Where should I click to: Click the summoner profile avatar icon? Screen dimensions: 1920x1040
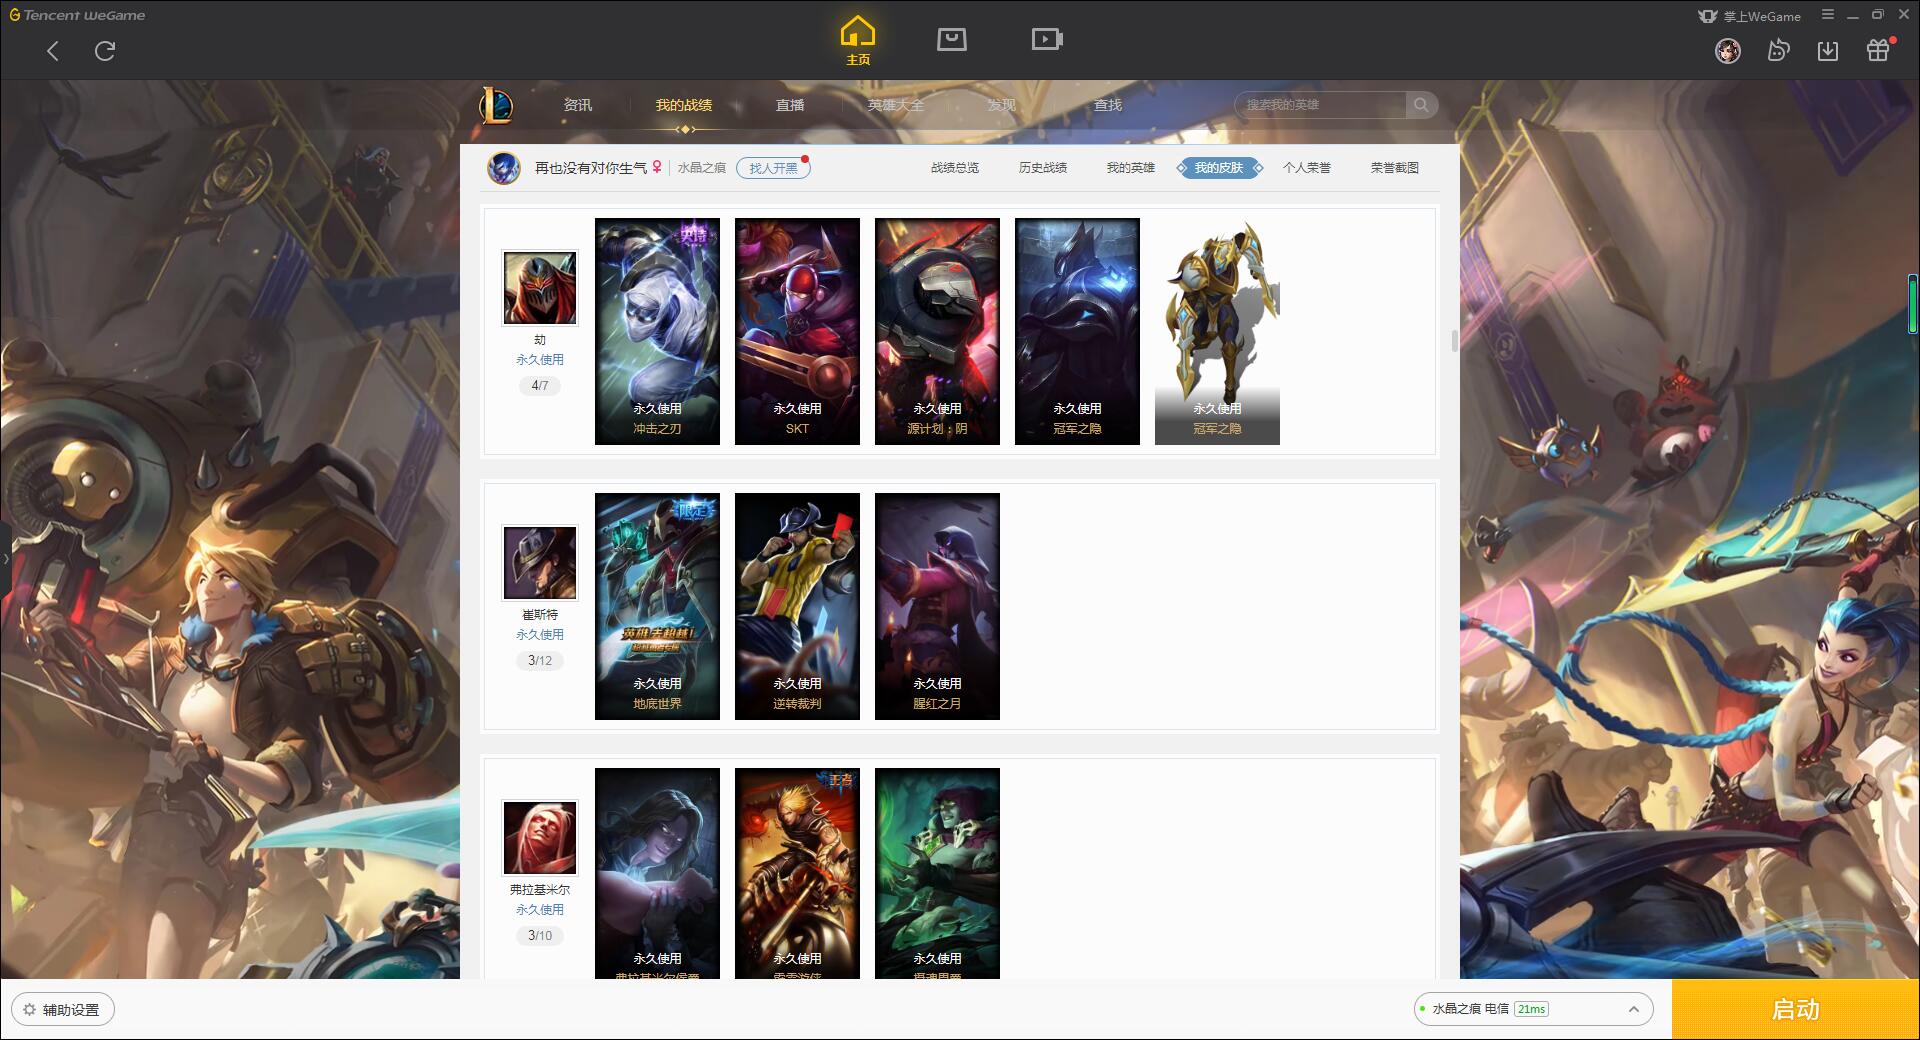pyautogui.click(x=504, y=168)
